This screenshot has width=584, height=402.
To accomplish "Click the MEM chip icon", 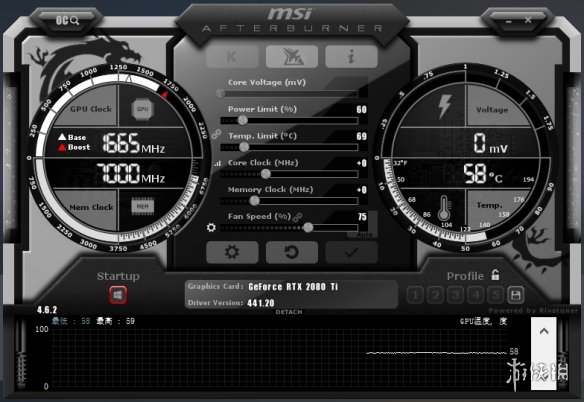I will (143, 206).
